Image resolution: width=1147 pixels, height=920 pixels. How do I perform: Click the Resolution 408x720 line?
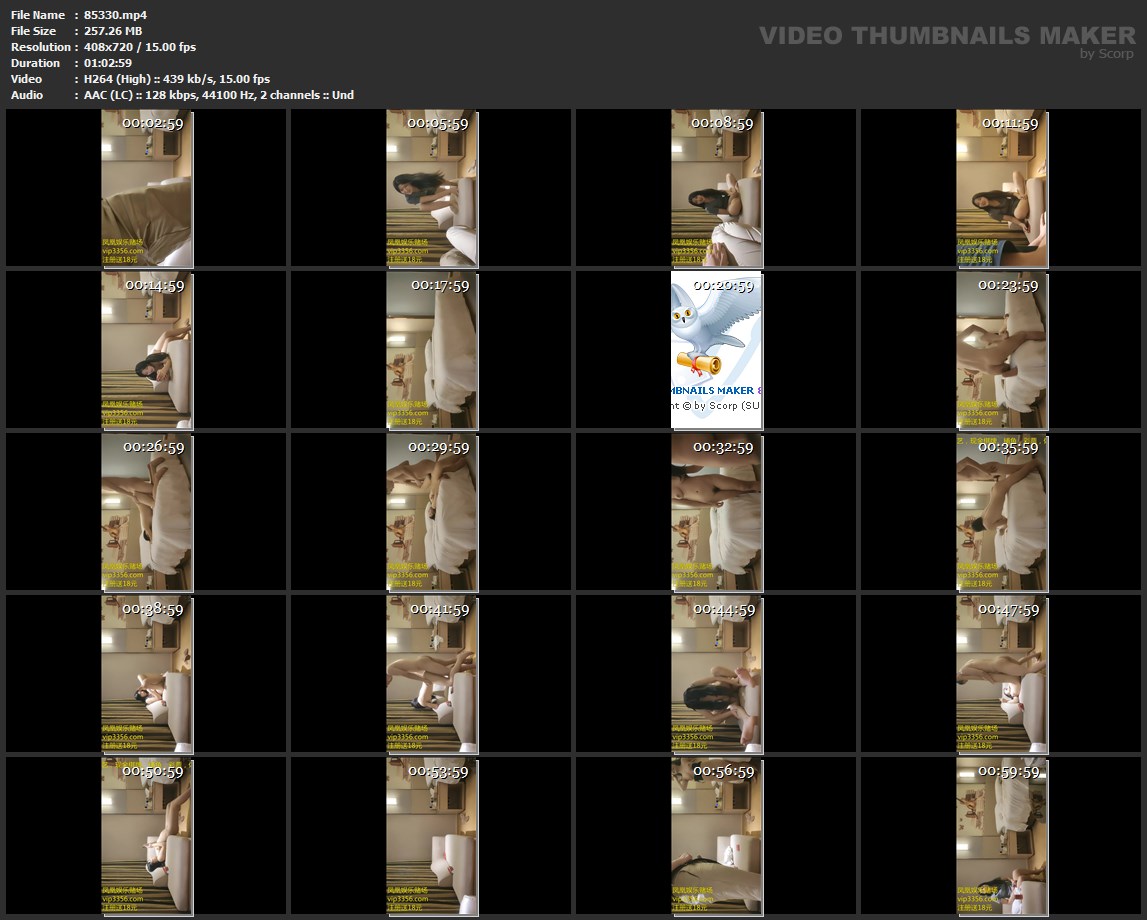pos(140,47)
